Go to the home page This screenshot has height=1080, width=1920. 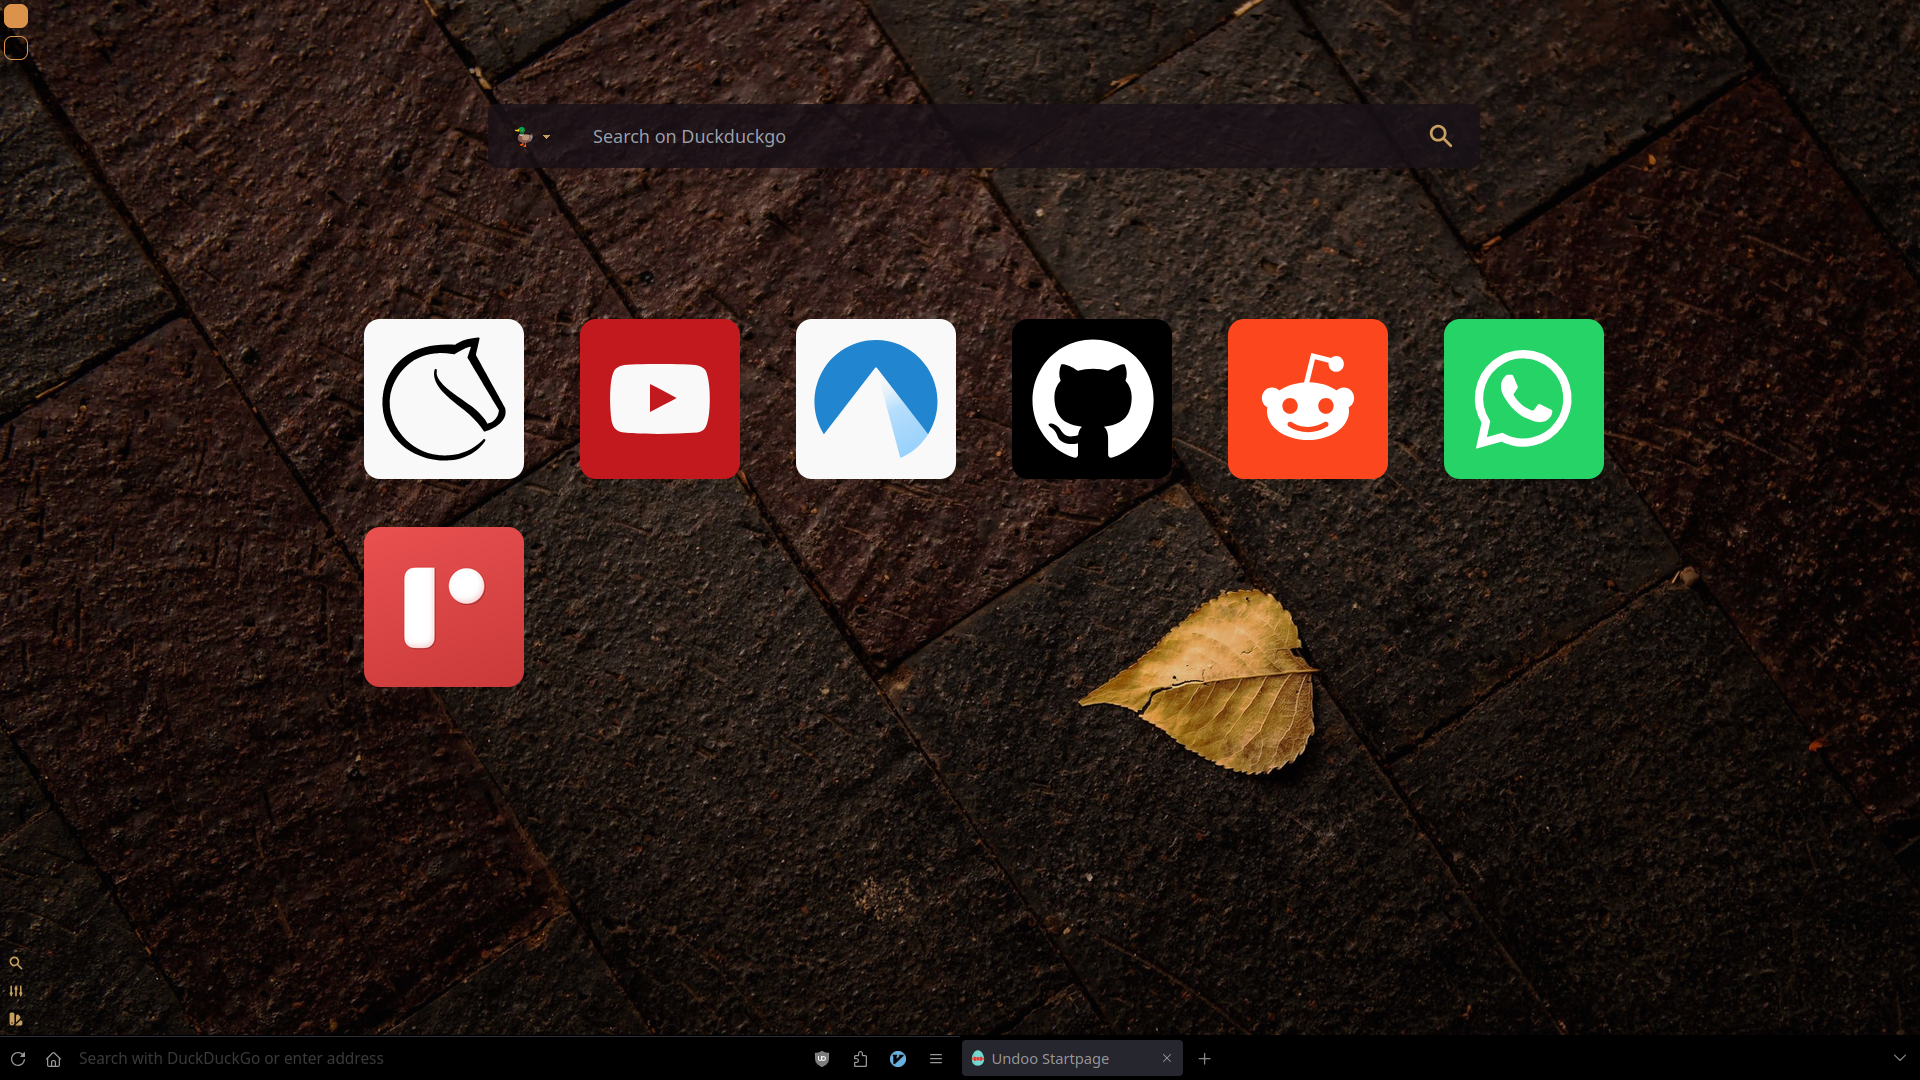coord(54,1058)
